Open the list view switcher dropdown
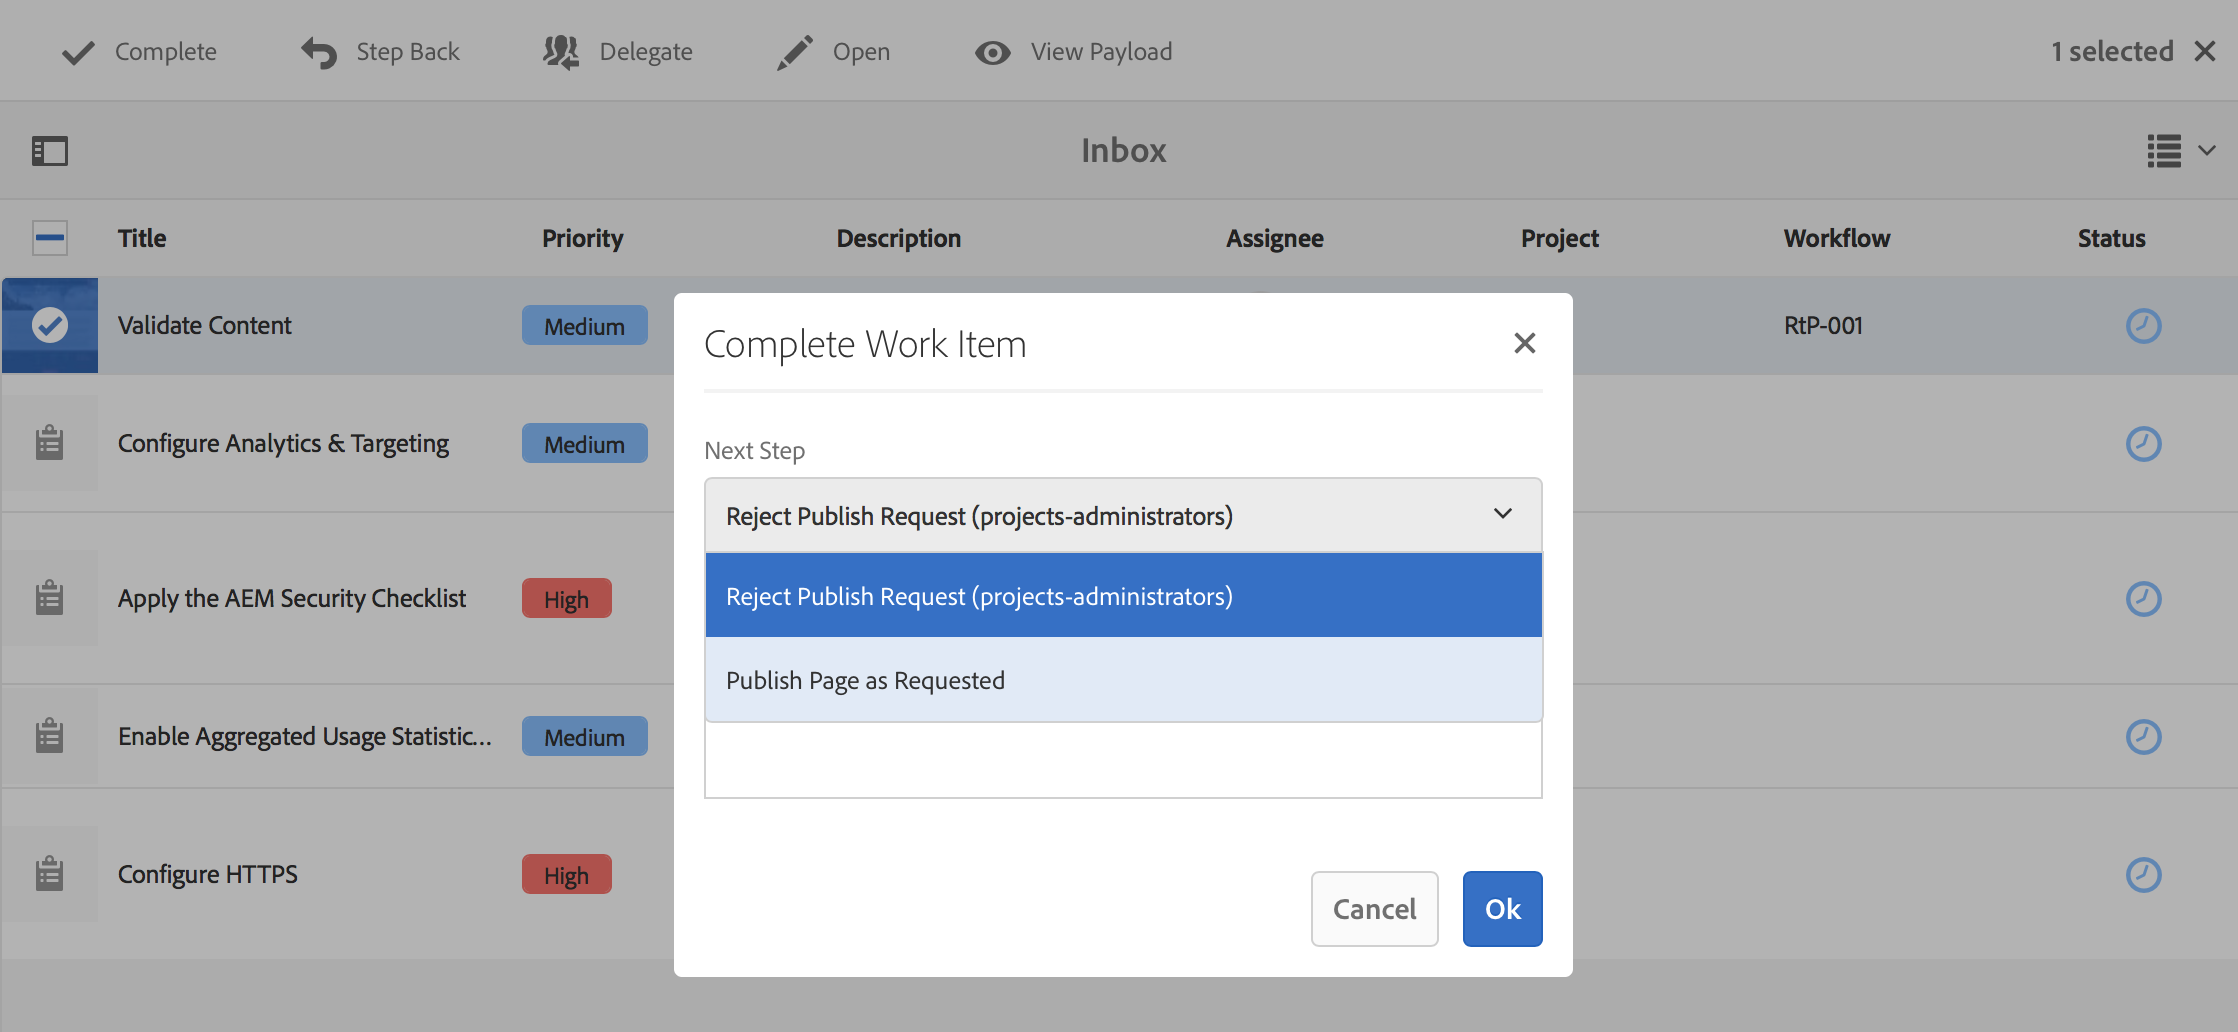This screenshot has height=1032, width=2238. 2180,151
